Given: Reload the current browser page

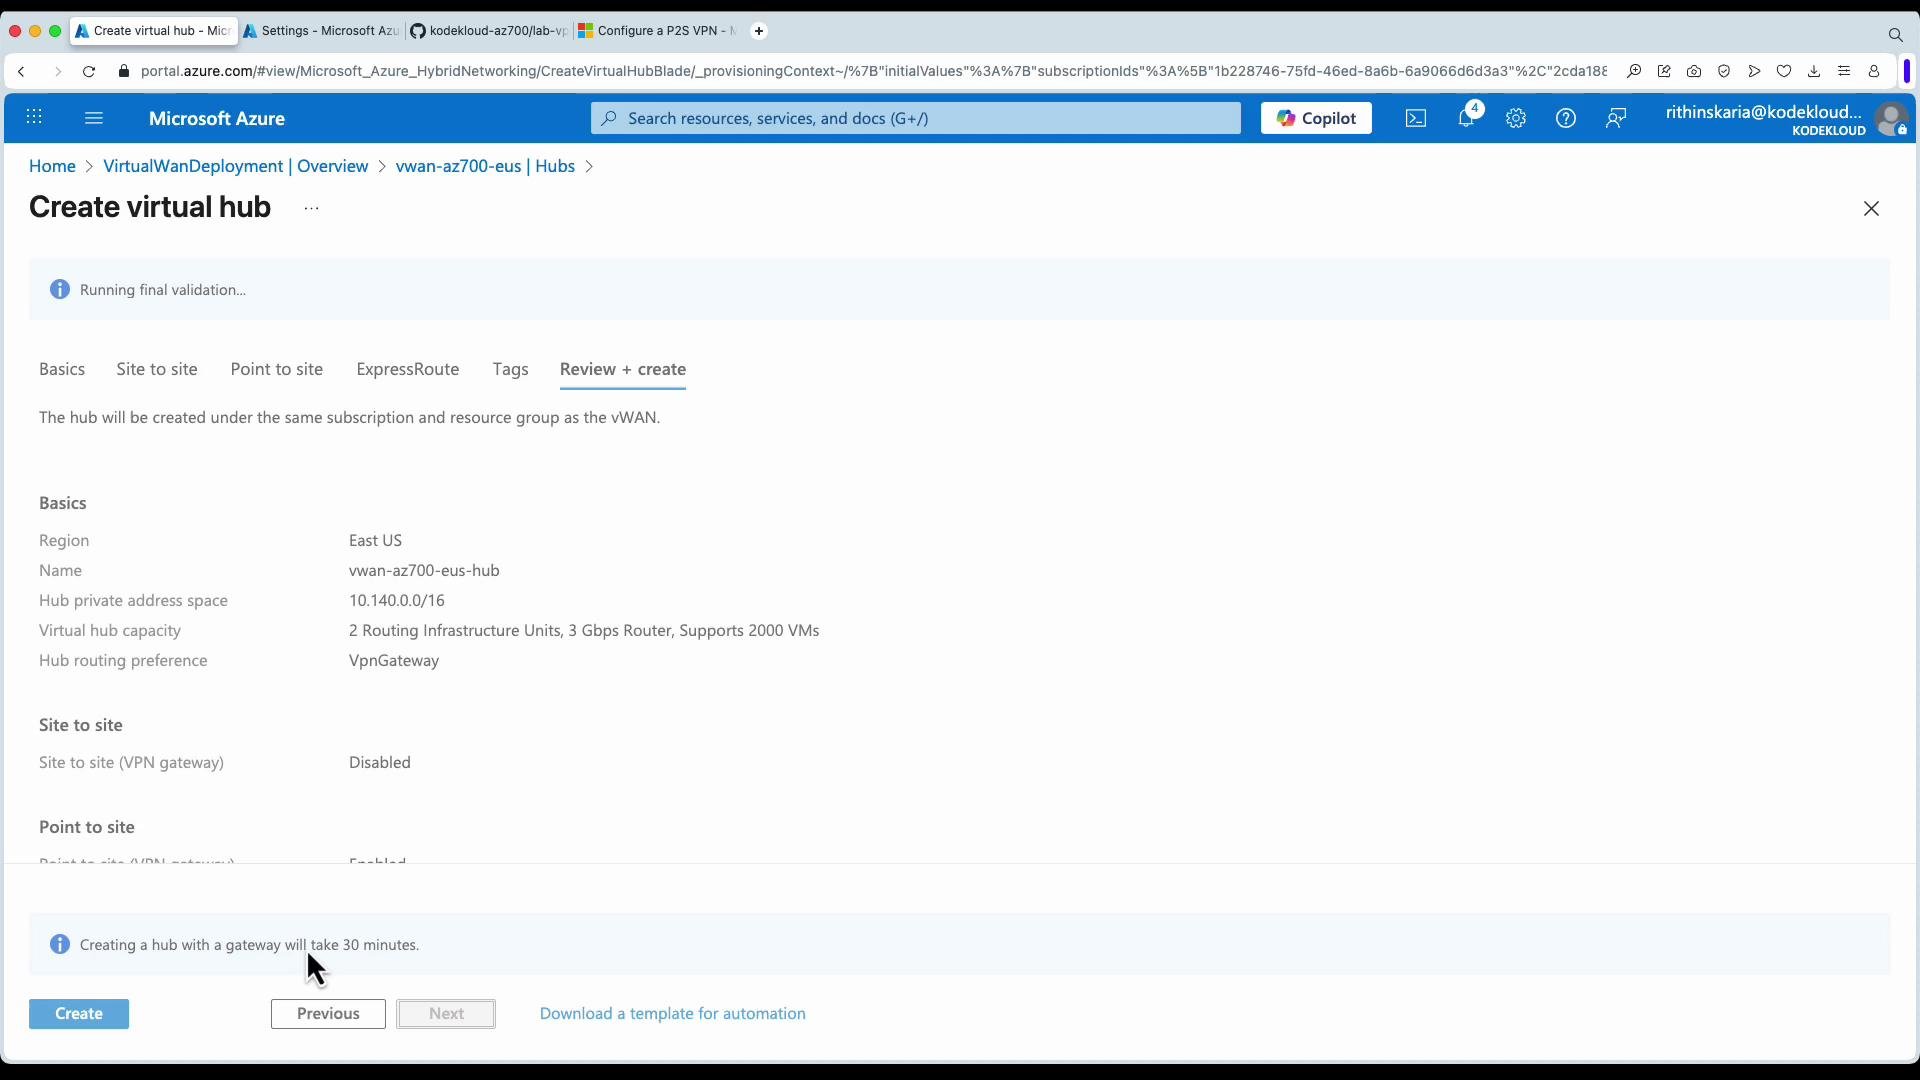Looking at the screenshot, I should pos(89,71).
